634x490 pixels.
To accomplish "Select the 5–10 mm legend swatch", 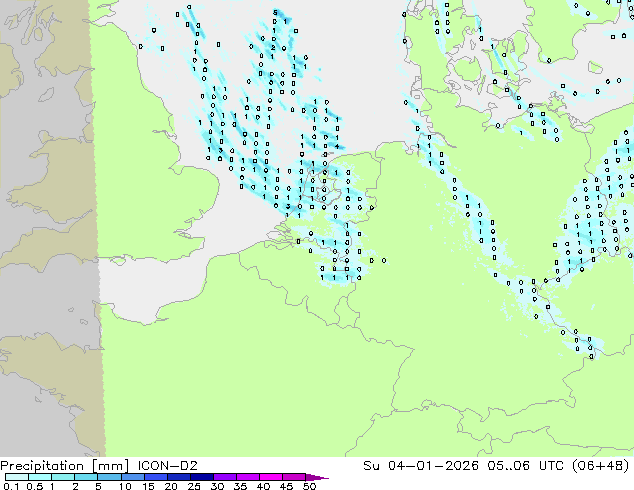I will (x=109, y=477).
